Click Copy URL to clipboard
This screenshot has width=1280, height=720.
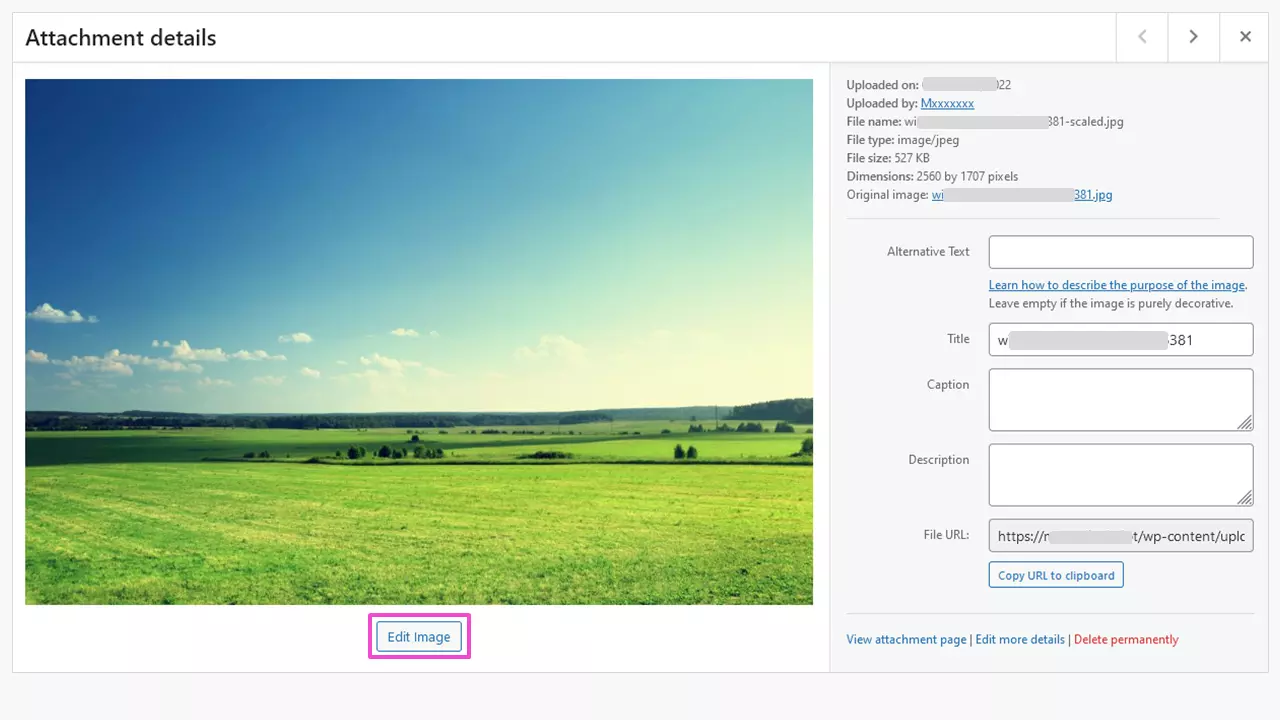[1055, 574]
